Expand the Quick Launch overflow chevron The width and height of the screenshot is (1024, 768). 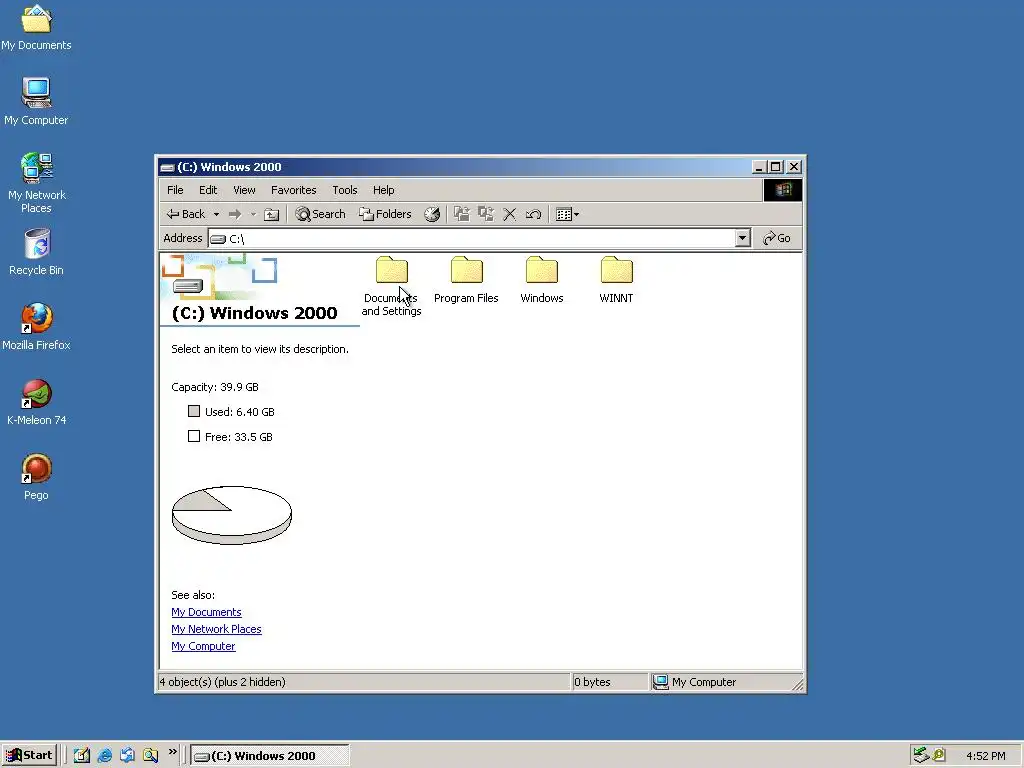(x=172, y=752)
